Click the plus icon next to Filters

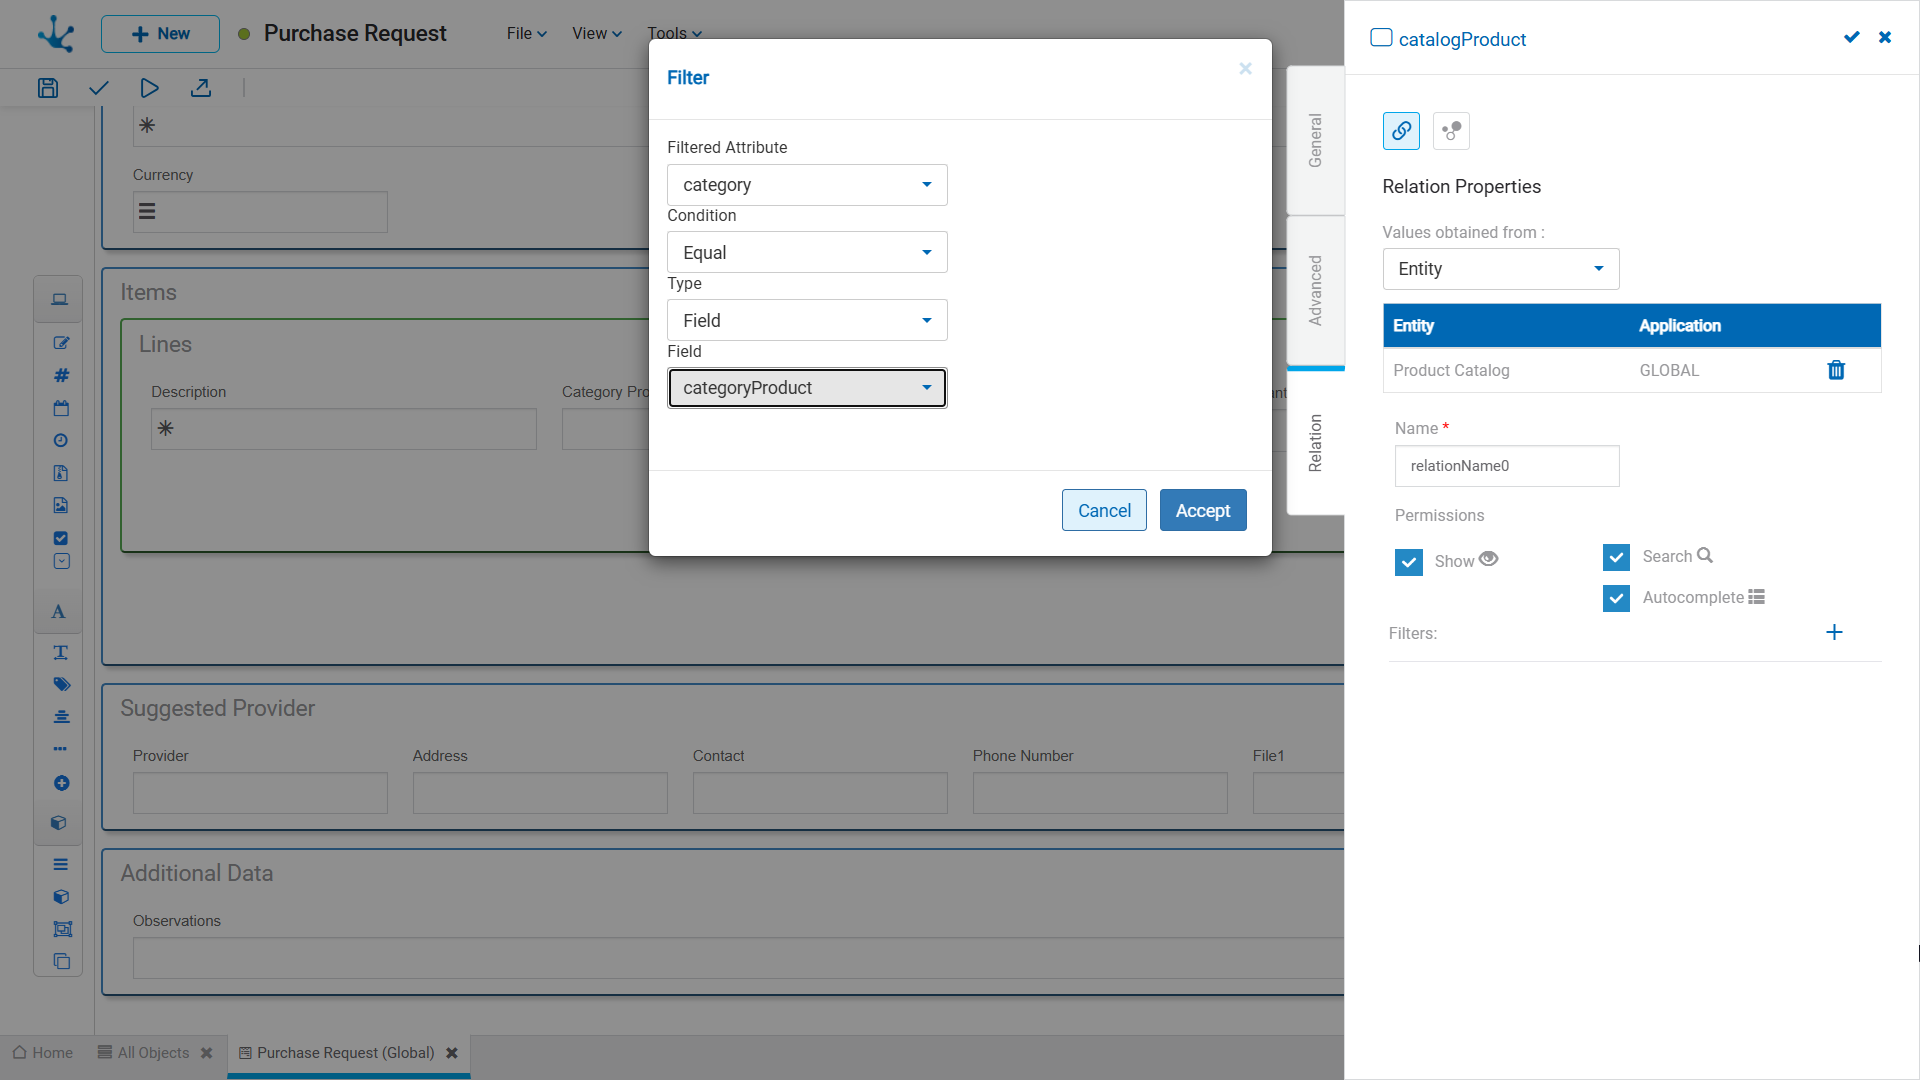coord(1834,632)
